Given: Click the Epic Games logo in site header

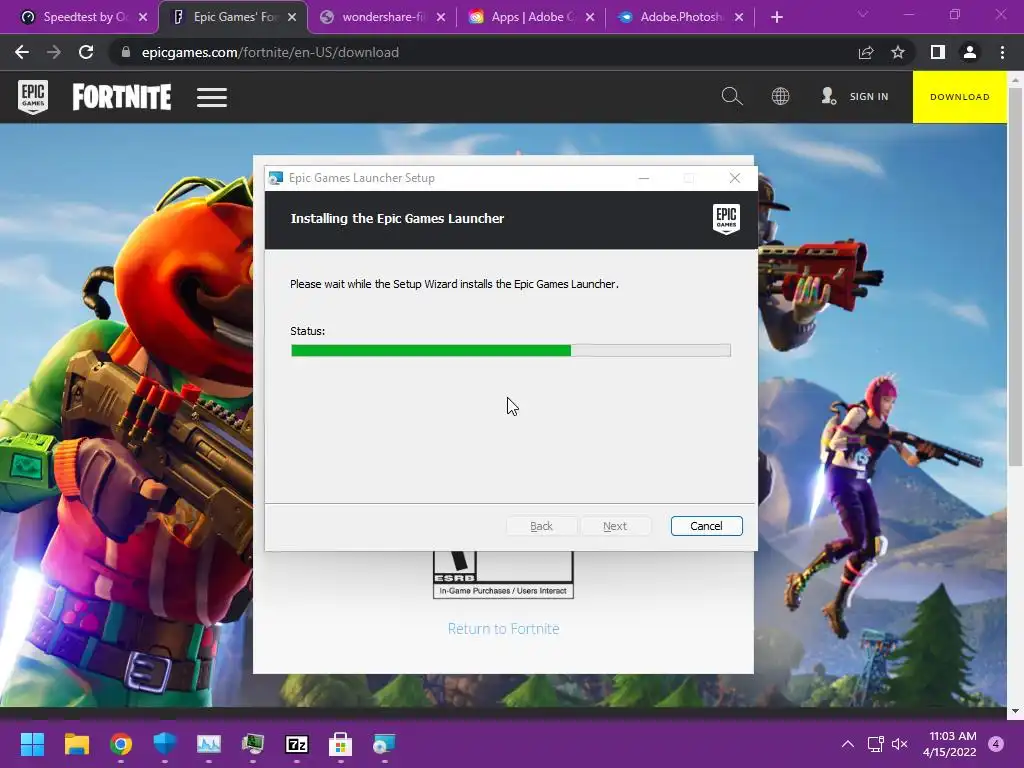Looking at the screenshot, I should click(x=33, y=97).
